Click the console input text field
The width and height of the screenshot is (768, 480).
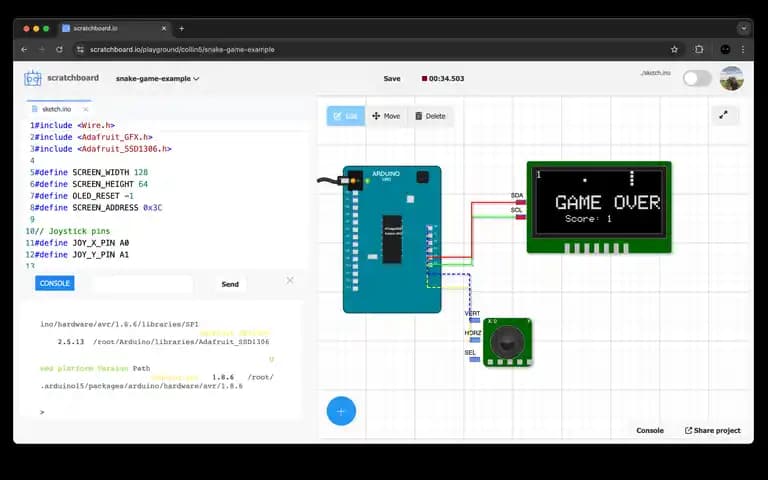point(143,284)
